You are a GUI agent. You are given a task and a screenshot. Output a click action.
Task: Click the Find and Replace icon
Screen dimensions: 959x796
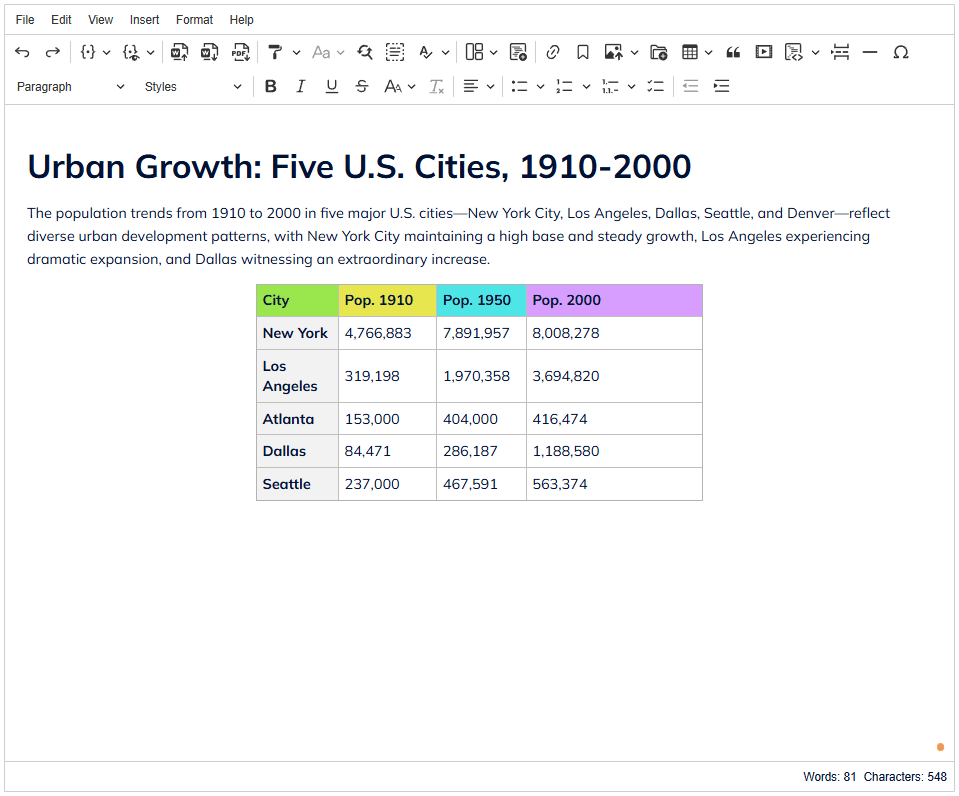point(365,52)
